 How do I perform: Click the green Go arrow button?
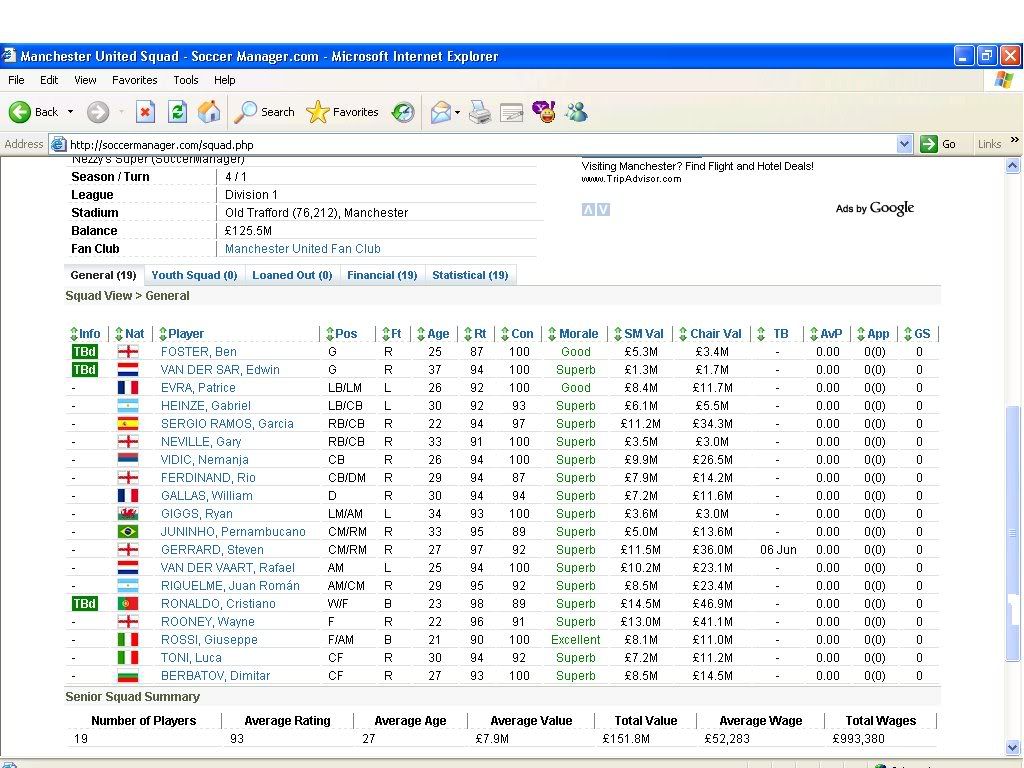929,144
